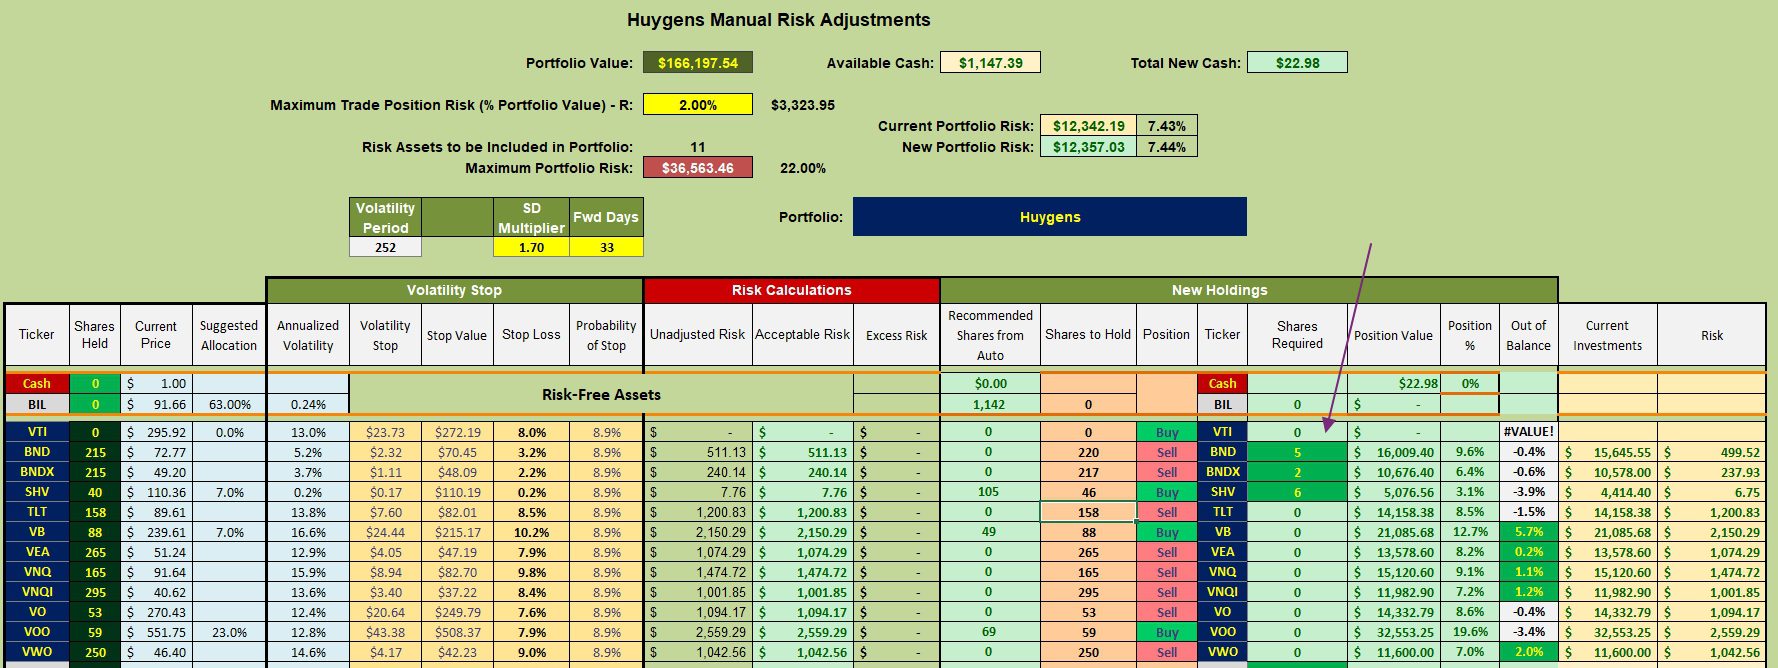Click the Shares Held column header
The height and width of the screenshot is (668, 1778).
(95, 335)
